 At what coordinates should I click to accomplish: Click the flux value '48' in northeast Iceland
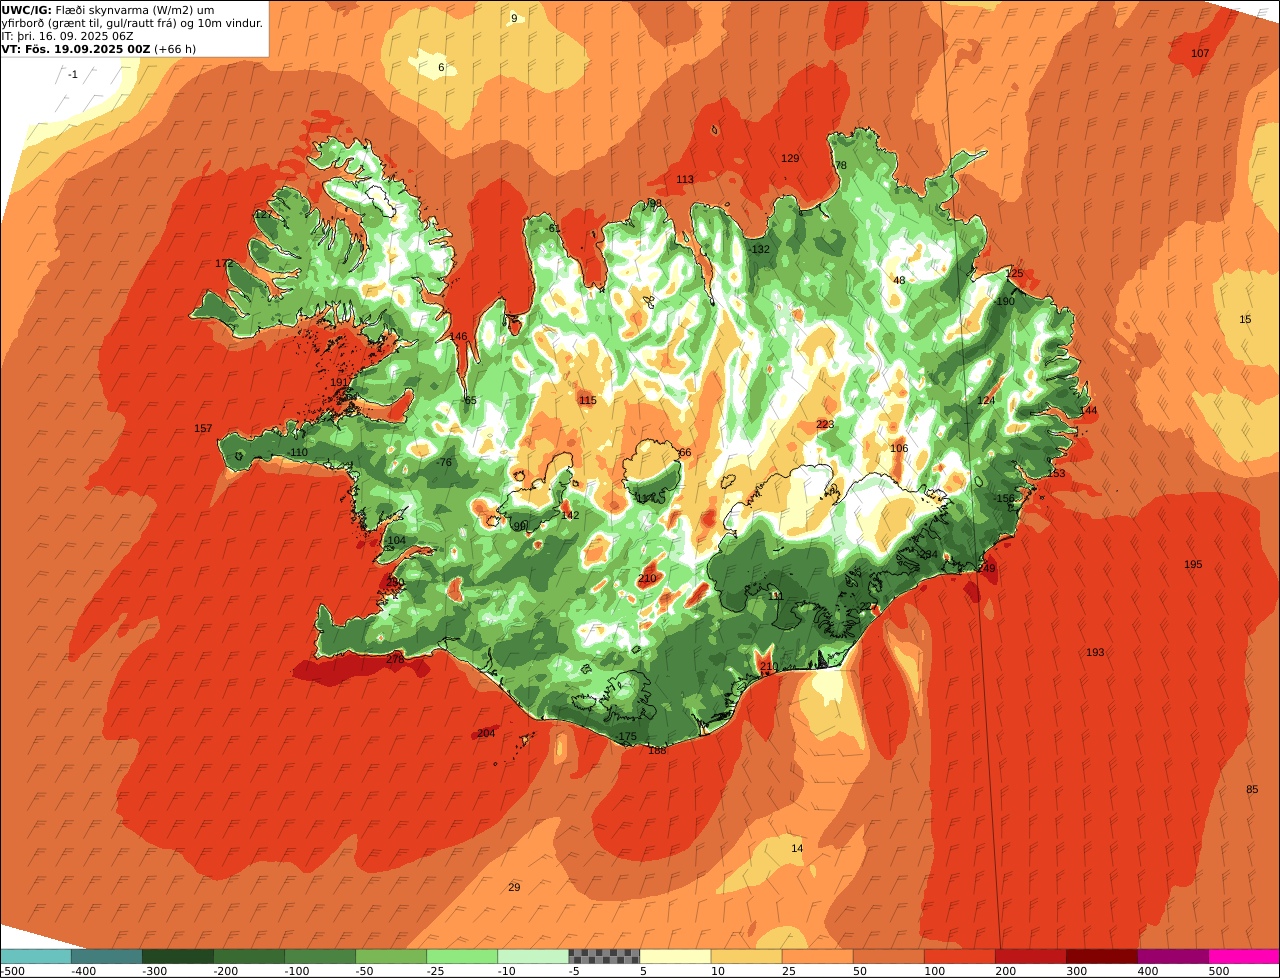pyautogui.click(x=899, y=280)
